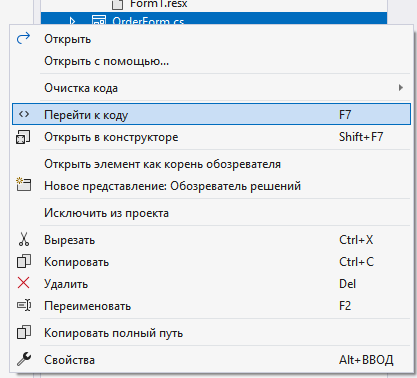Click the new view icon beside Новое представление
Image resolution: width=417 pixels, height=378 pixels.
tap(23, 185)
